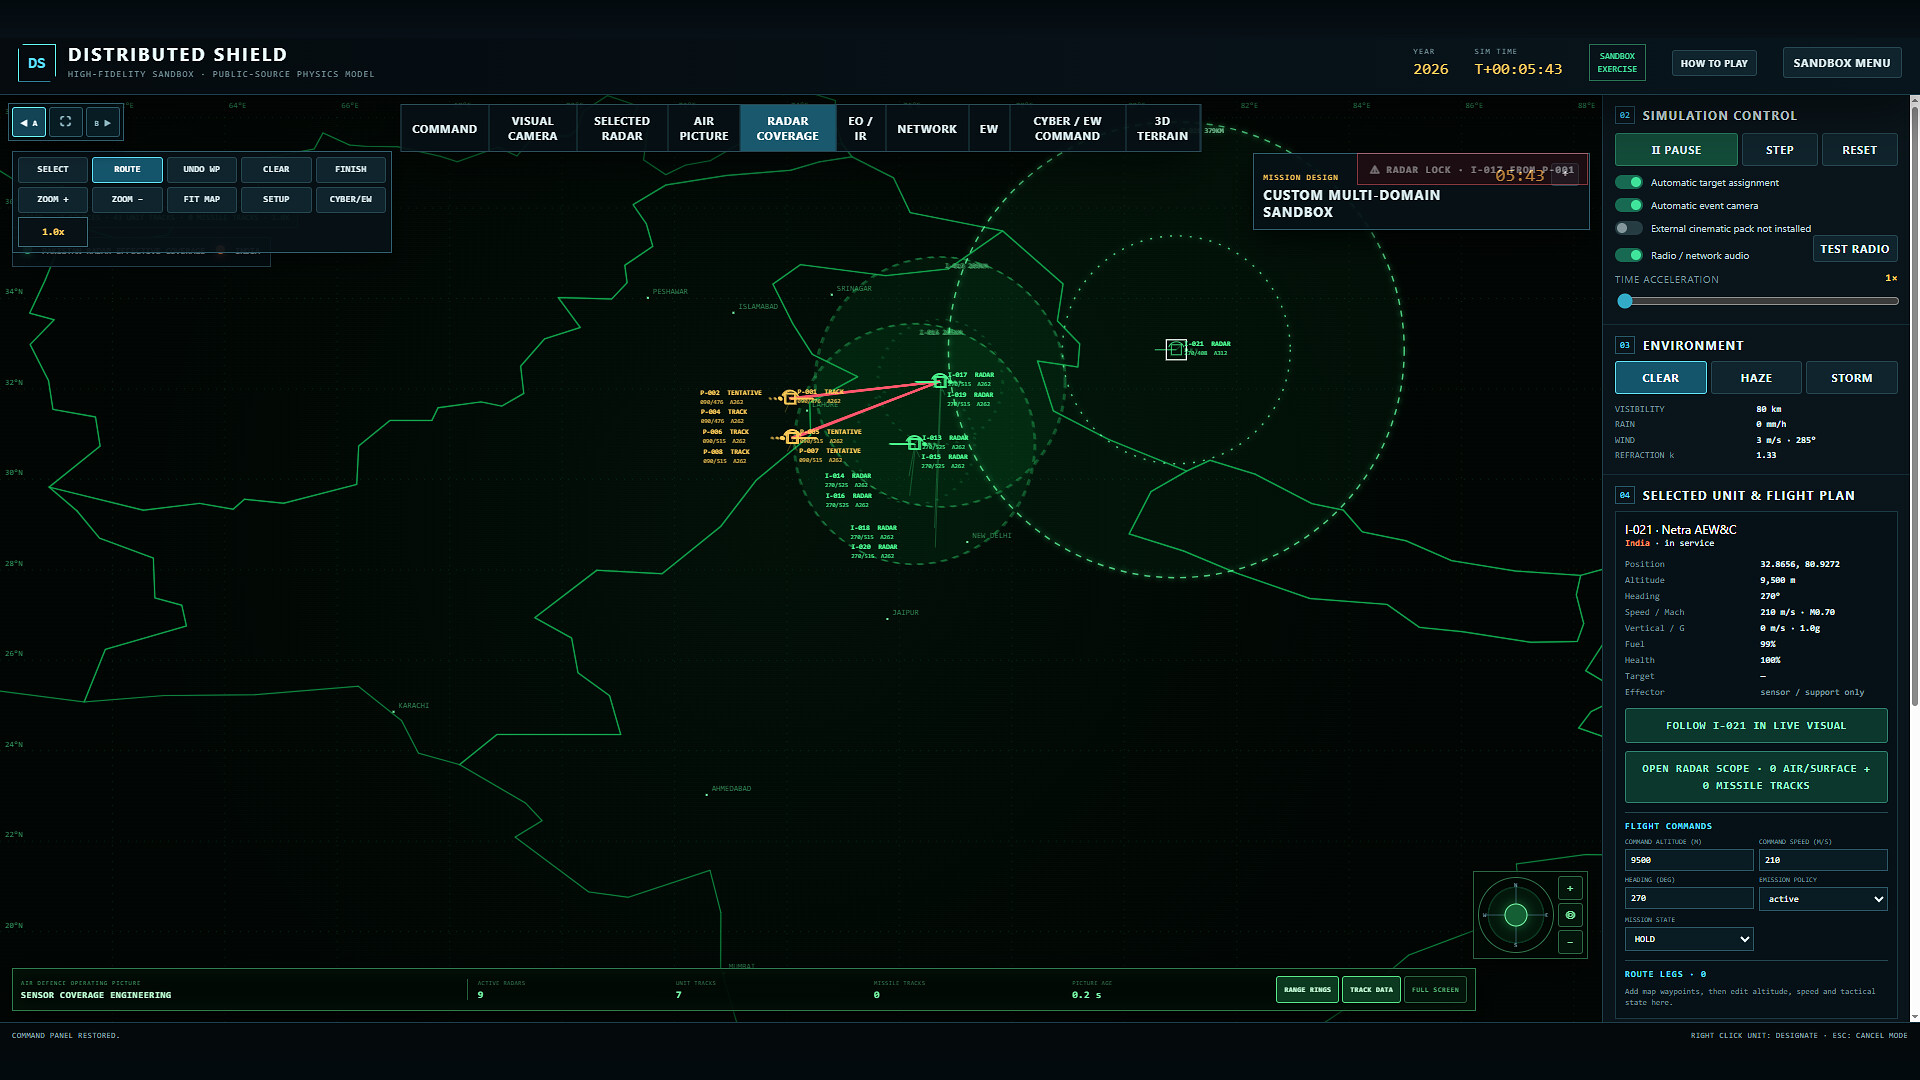Select the ROUTE tool button
The width and height of the screenshot is (1920, 1080).
click(127, 170)
